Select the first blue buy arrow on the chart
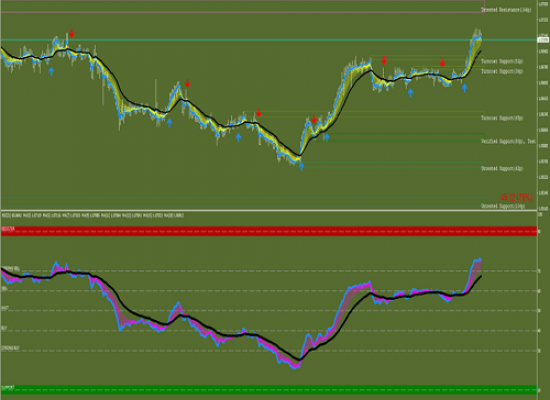The image size is (550, 400). [51, 71]
